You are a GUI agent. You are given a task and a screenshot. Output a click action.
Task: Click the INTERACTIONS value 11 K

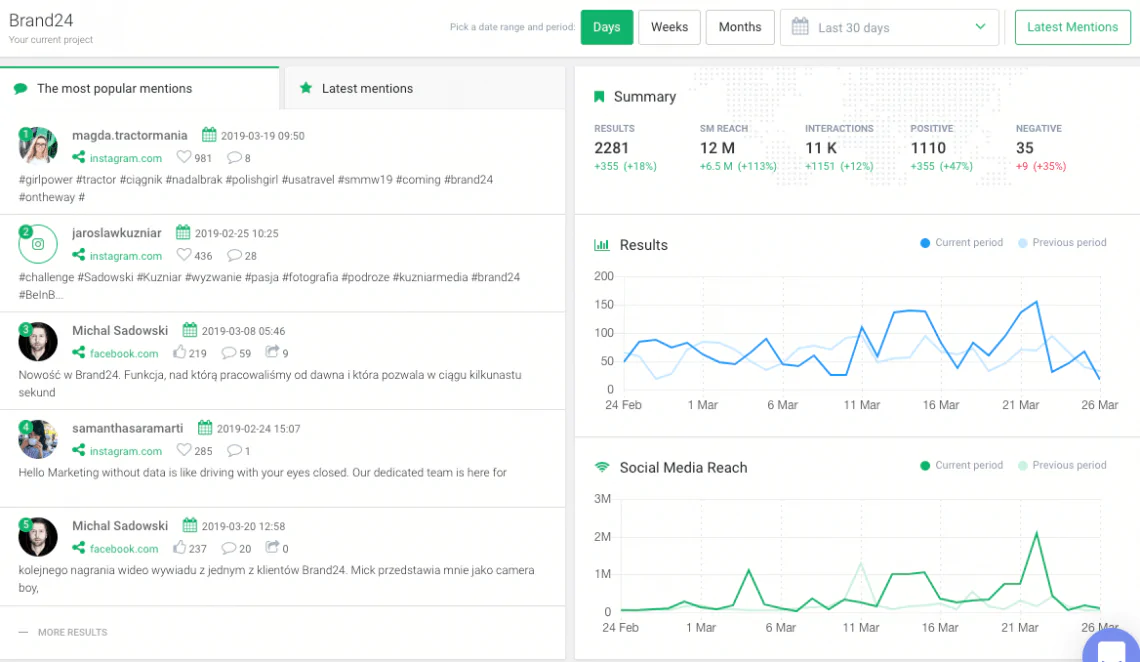[822, 148]
